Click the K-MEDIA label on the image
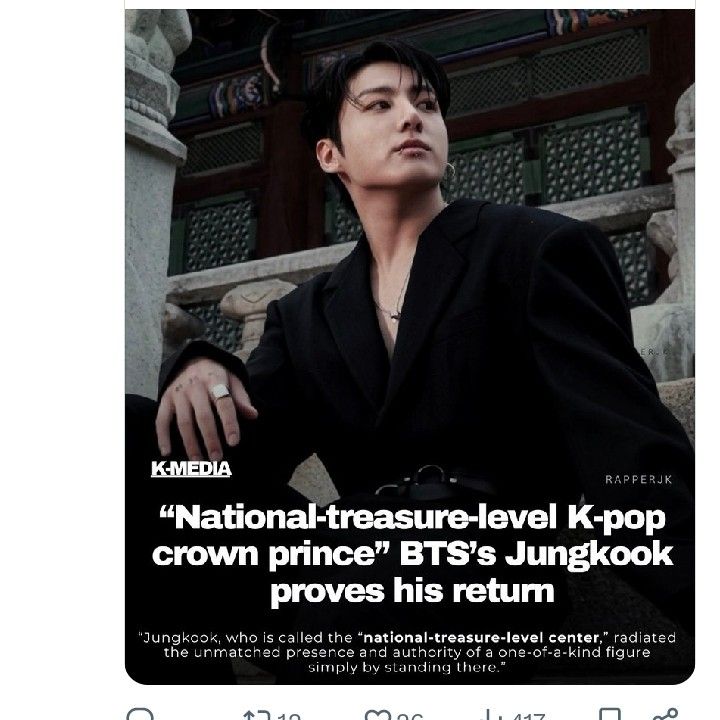 coord(191,468)
